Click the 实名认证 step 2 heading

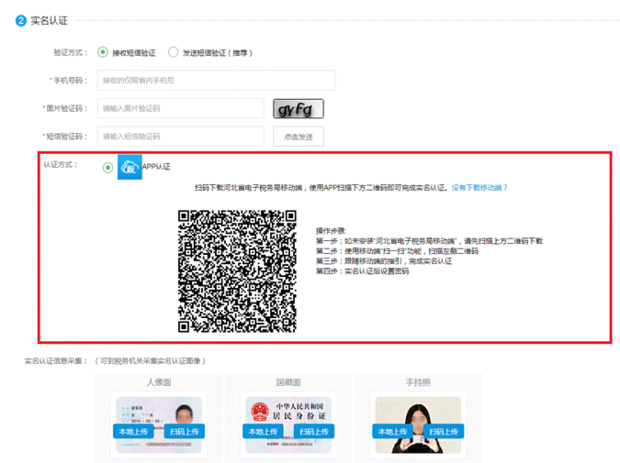tap(49, 21)
